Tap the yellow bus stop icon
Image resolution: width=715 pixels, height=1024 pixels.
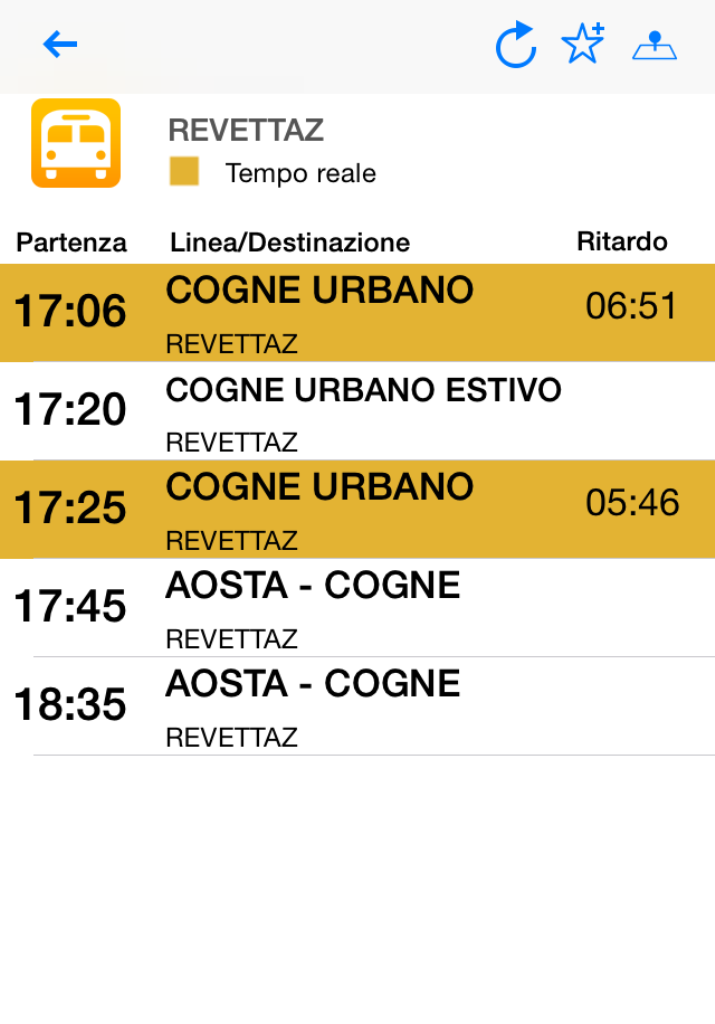tap(76, 143)
